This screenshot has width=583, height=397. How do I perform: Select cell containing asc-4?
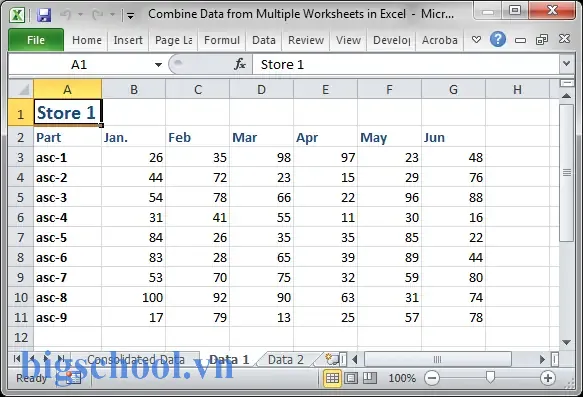[67, 217]
